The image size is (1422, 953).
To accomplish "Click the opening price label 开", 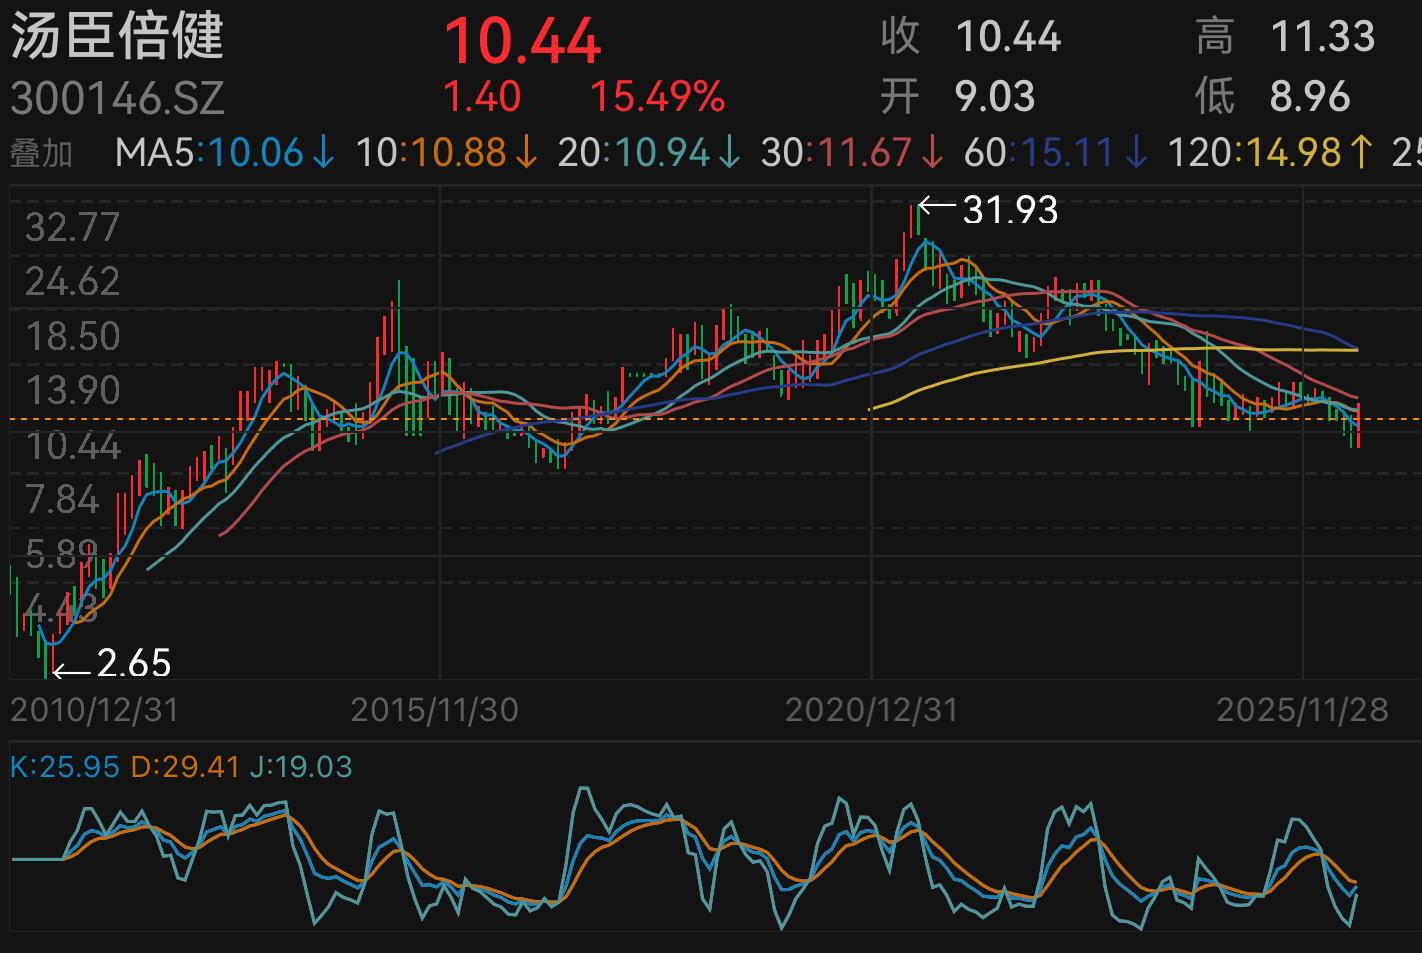I will (x=900, y=97).
